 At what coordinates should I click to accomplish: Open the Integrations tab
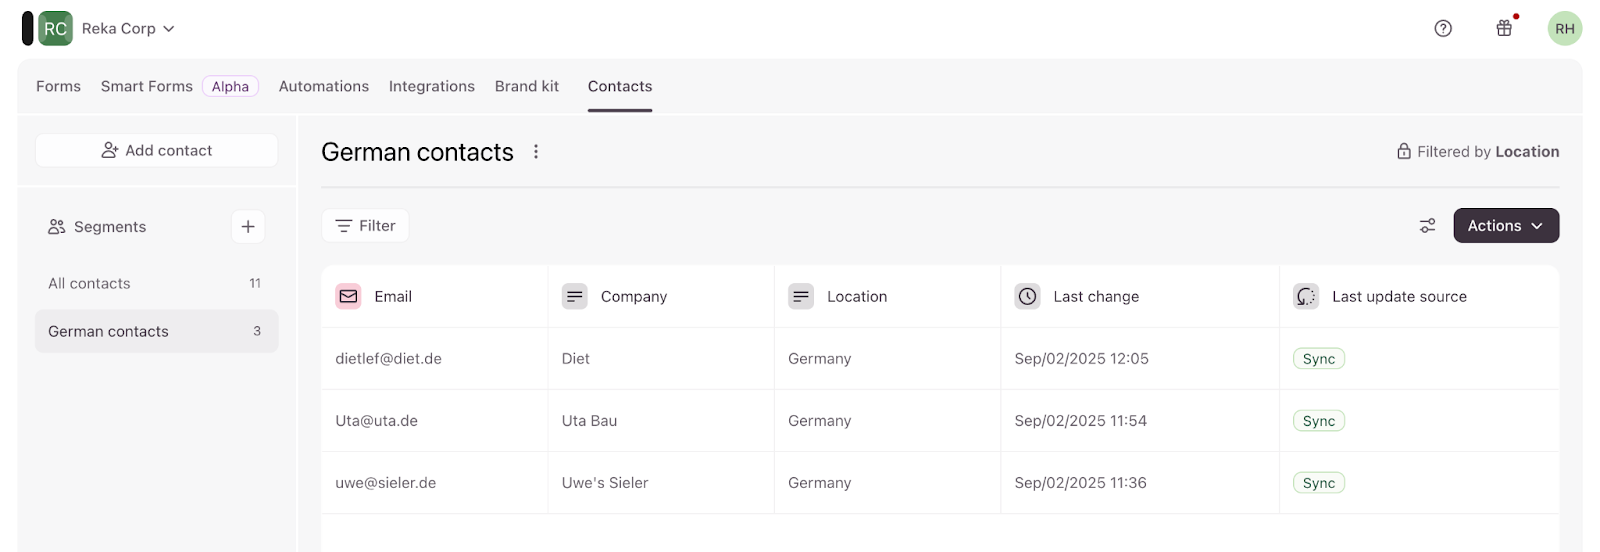click(431, 87)
